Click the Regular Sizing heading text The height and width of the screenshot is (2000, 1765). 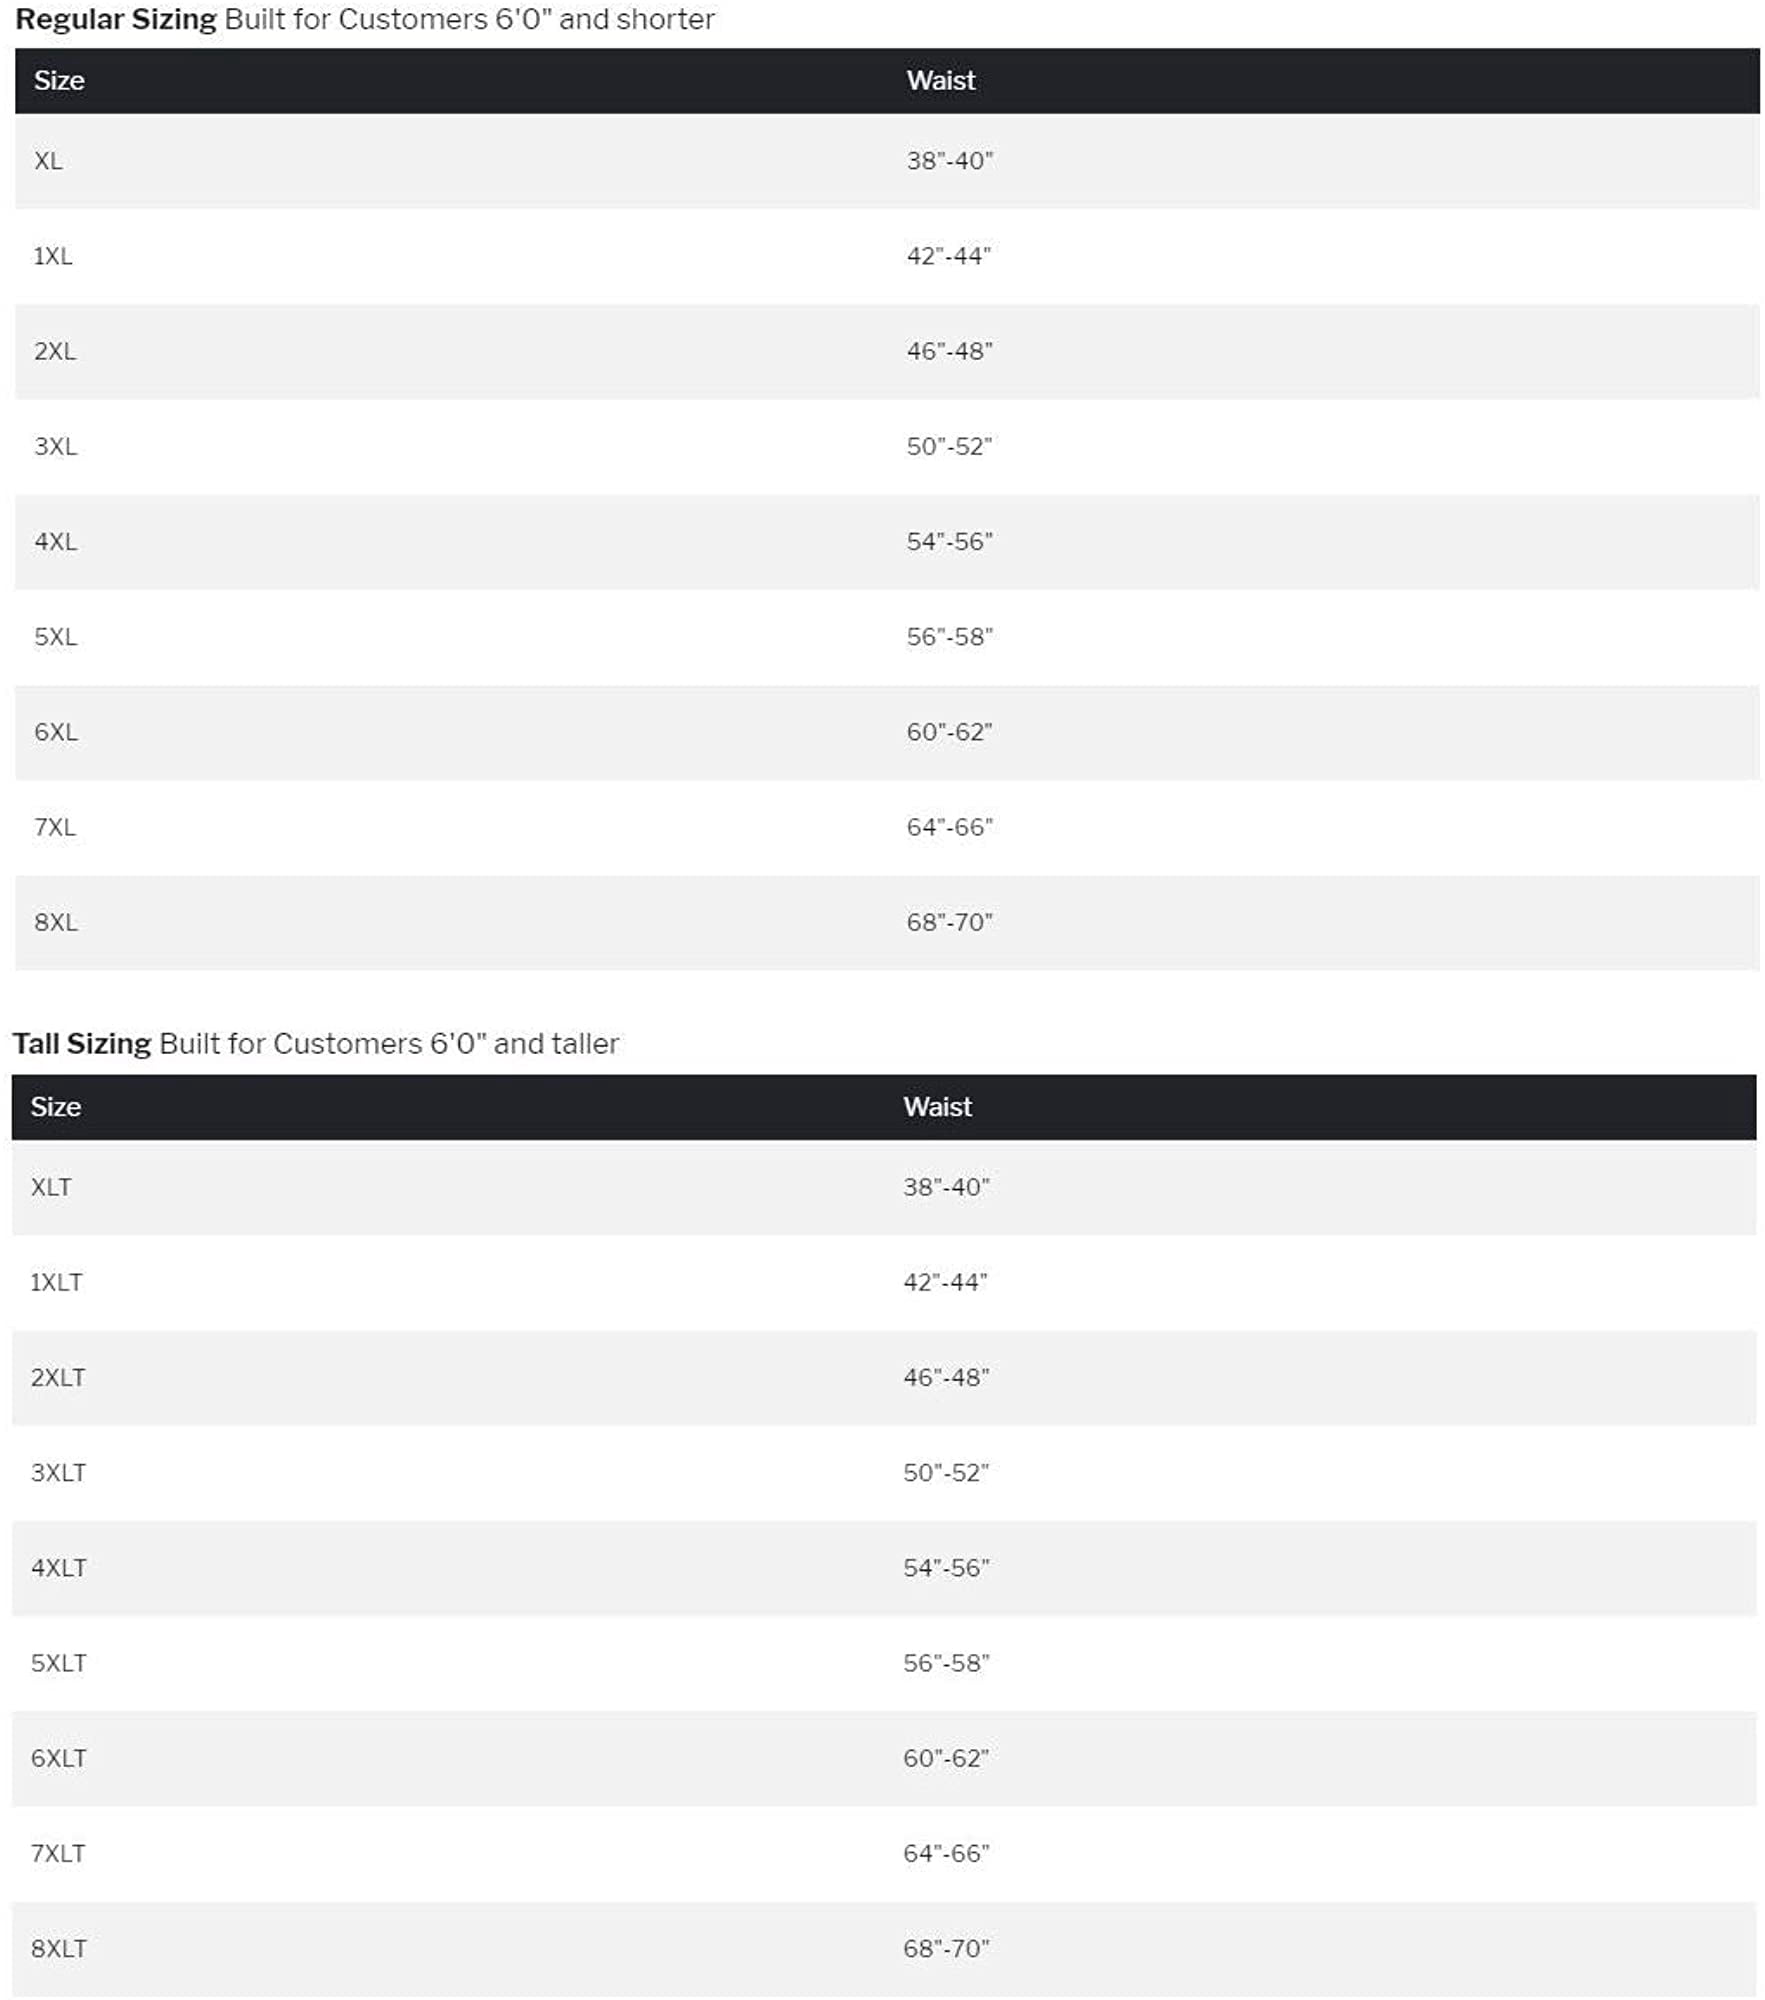(x=116, y=20)
